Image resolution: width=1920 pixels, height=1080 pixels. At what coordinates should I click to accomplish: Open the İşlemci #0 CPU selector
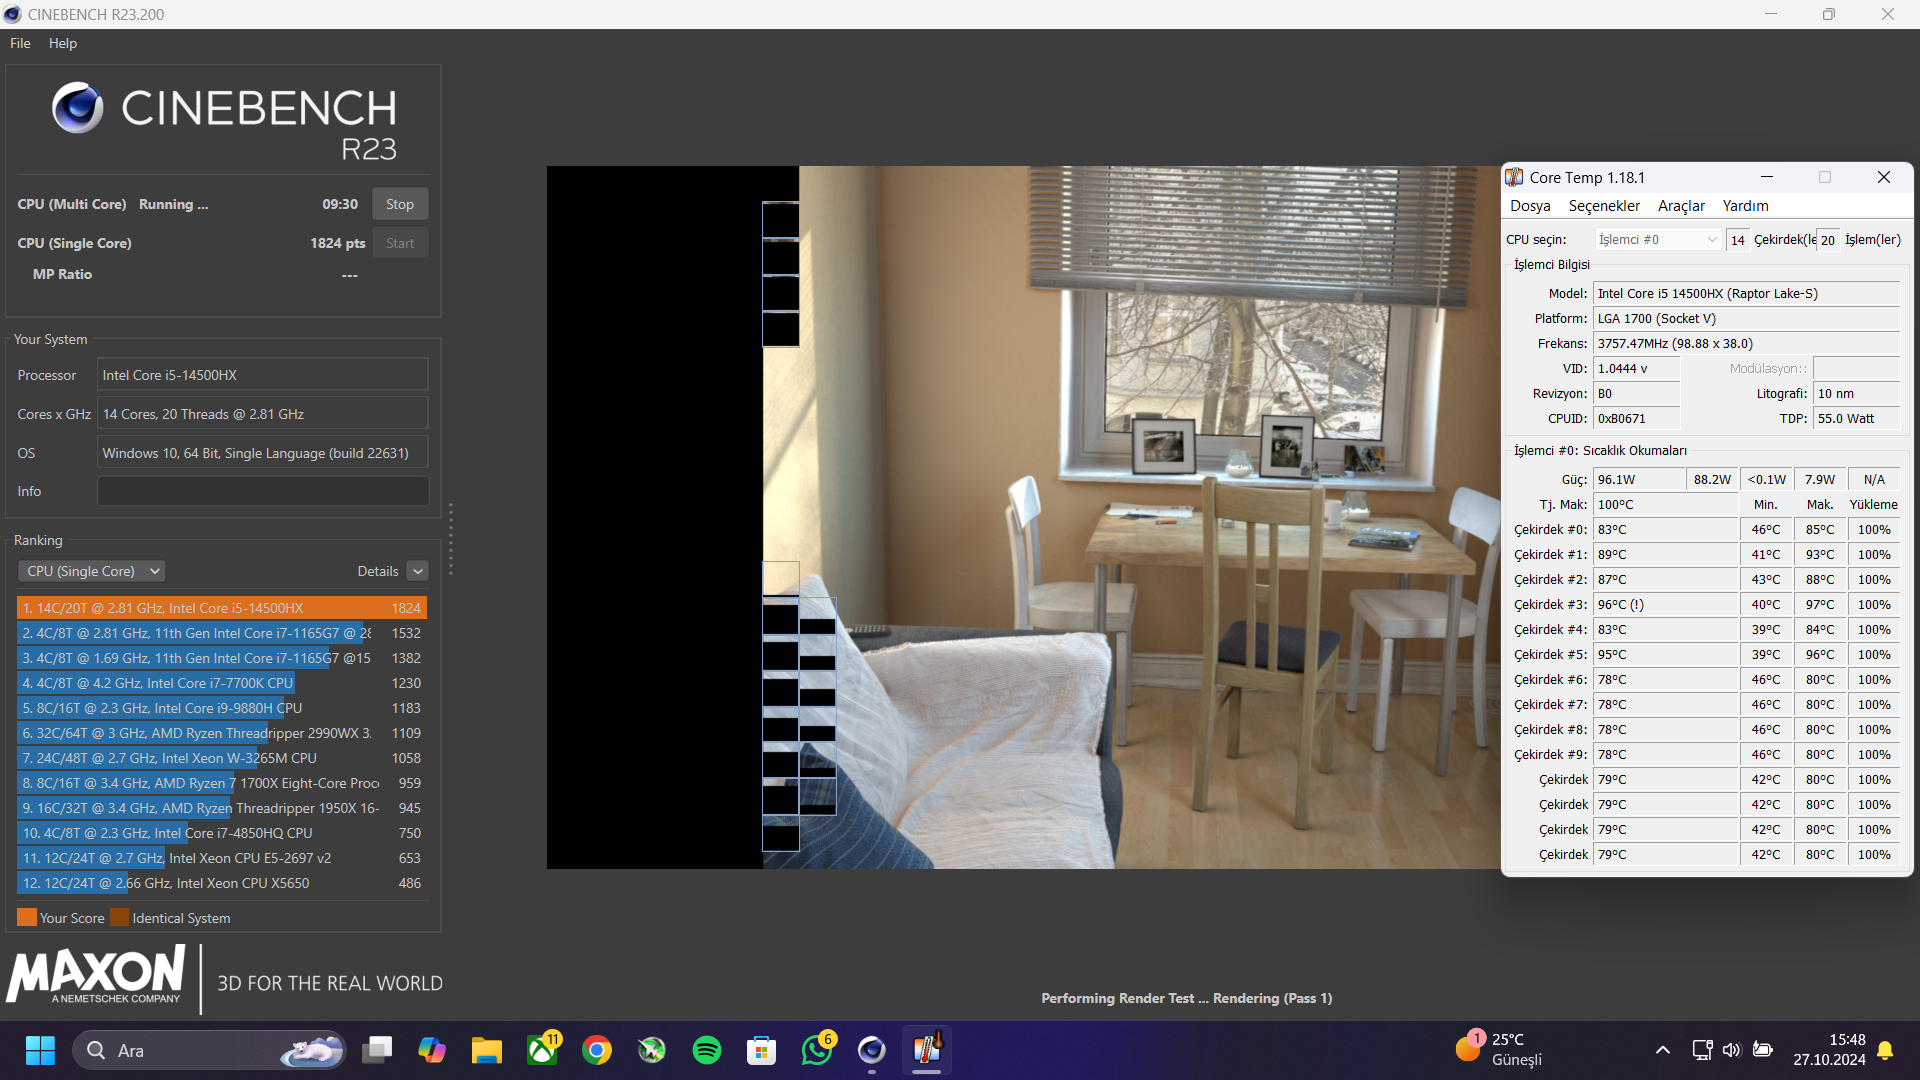[x=1656, y=240]
